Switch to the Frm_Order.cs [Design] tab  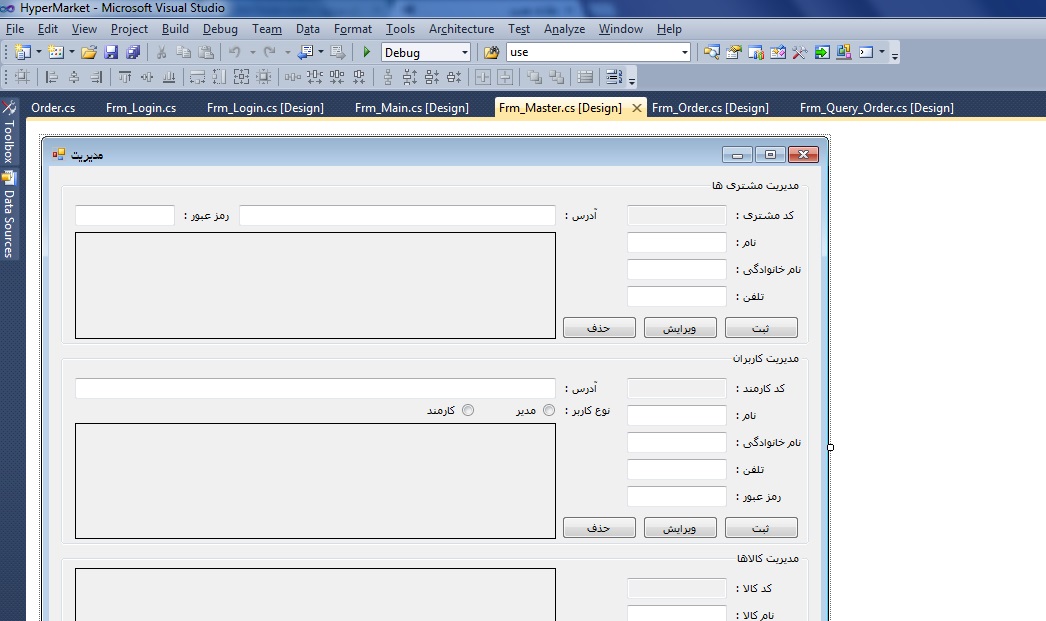tap(709, 108)
